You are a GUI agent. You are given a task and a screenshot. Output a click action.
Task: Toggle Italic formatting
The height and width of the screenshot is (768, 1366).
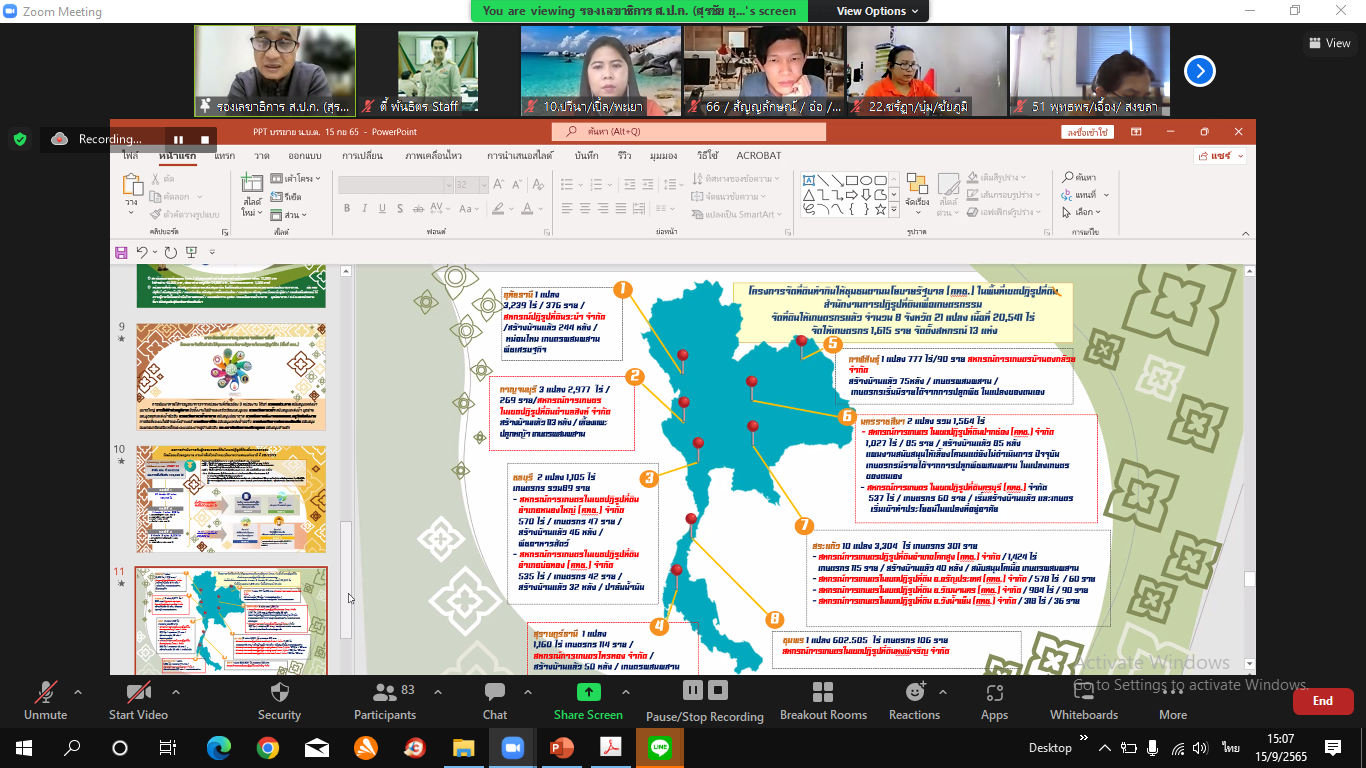point(364,208)
